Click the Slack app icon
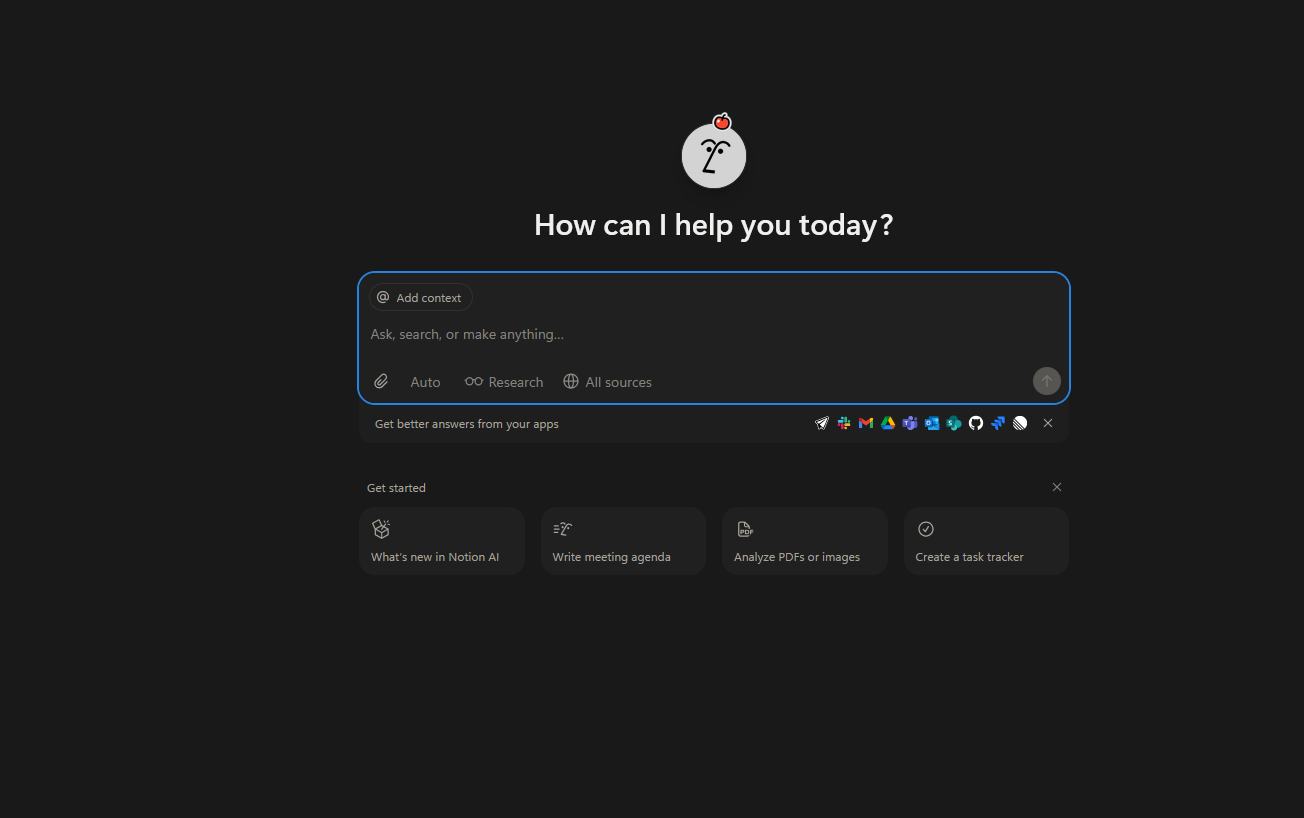The width and height of the screenshot is (1304, 818). click(844, 423)
